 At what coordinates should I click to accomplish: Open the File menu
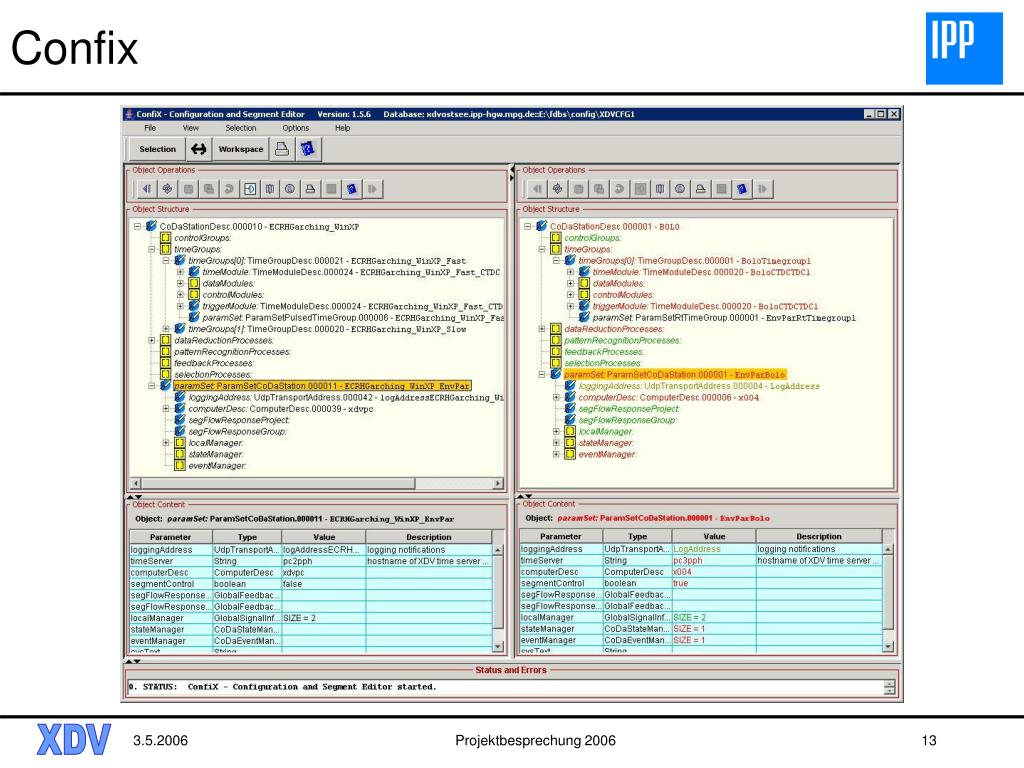point(150,128)
